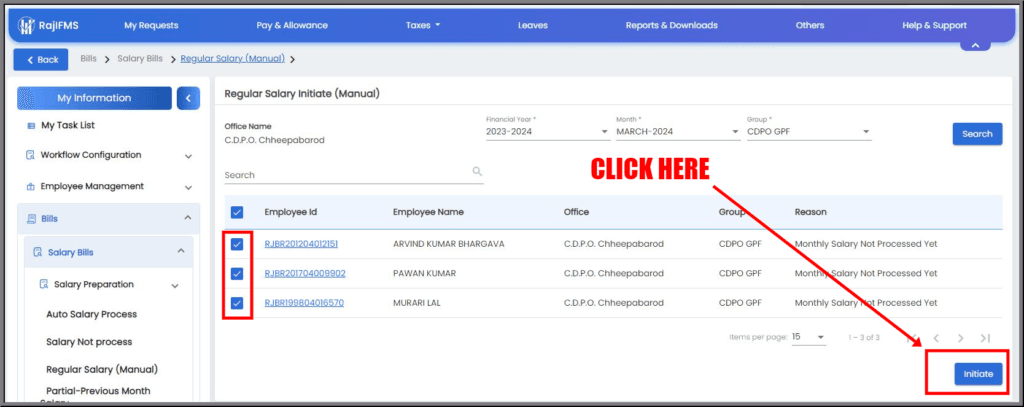This screenshot has width=1024, height=407.
Task: Click the search magnifier icon
Action: click(477, 171)
